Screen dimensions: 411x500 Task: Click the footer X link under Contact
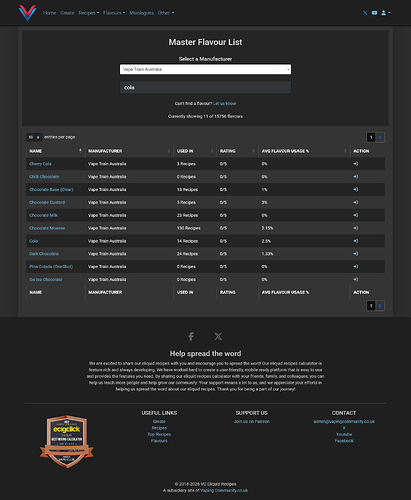tap(344, 428)
